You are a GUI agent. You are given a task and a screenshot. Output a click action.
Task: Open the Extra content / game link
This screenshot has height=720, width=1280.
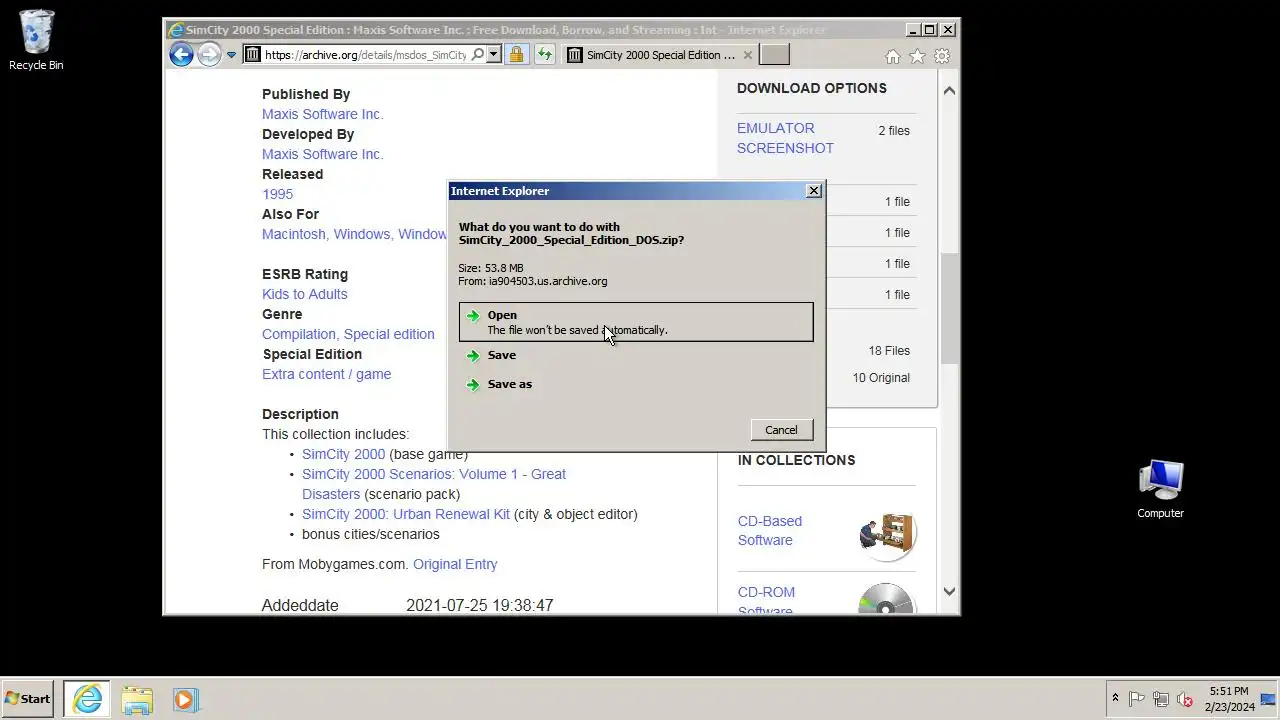click(x=326, y=374)
